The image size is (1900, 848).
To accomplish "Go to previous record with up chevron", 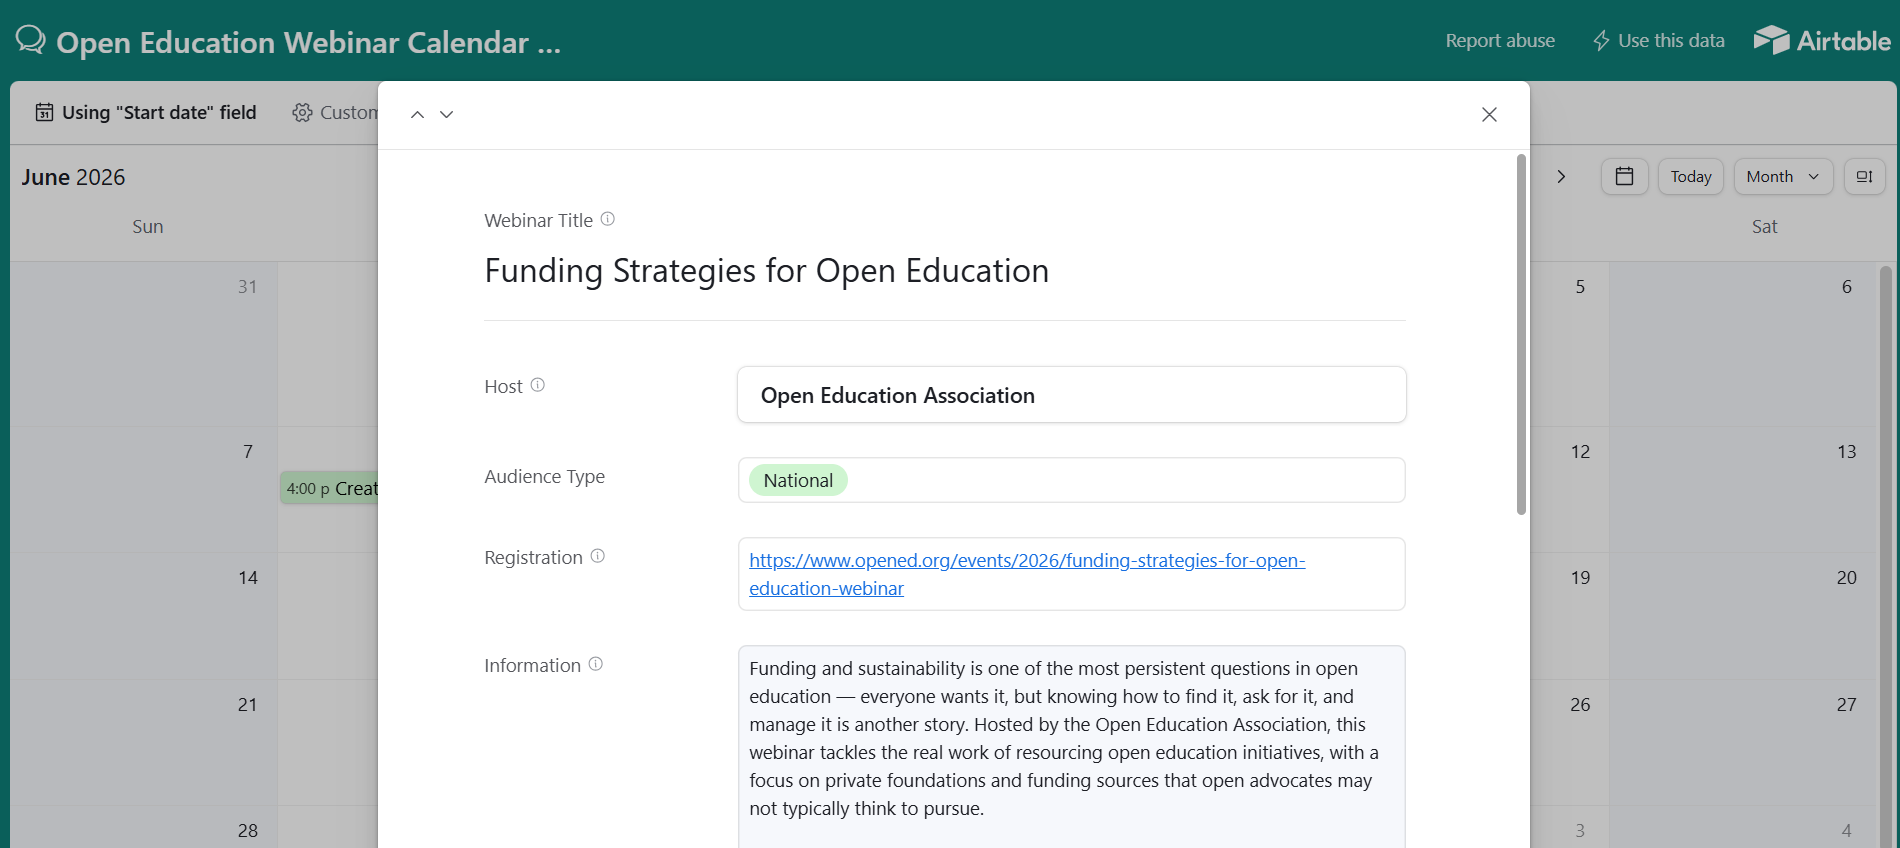I will pos(417,114).
